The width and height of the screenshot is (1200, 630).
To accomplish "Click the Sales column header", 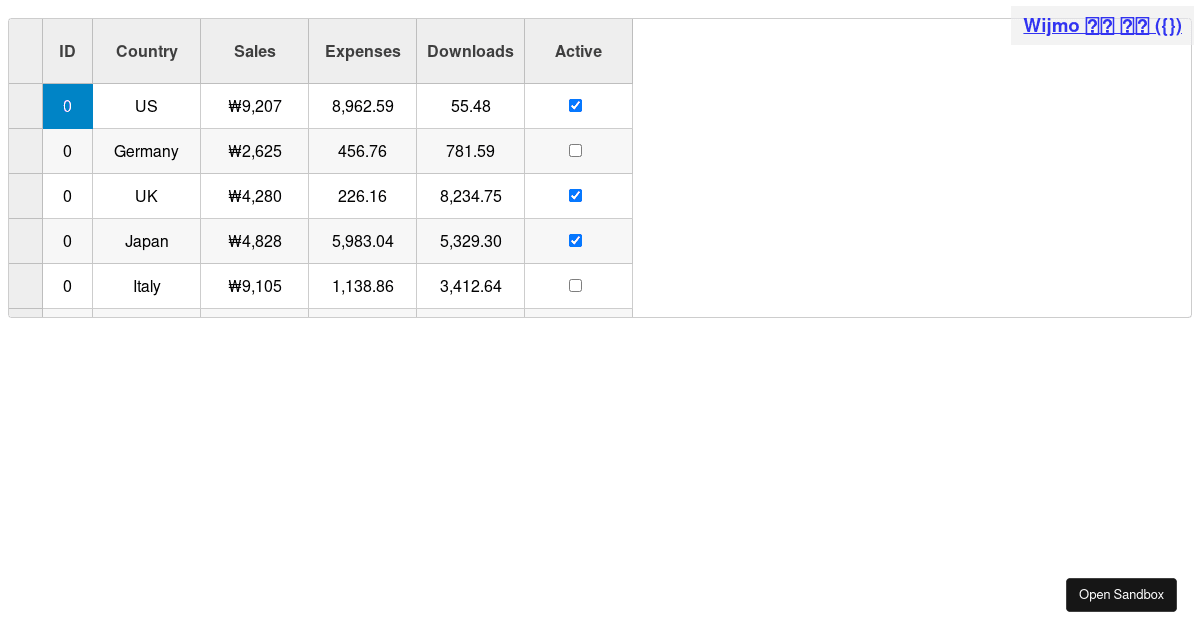I will point(255,51).
